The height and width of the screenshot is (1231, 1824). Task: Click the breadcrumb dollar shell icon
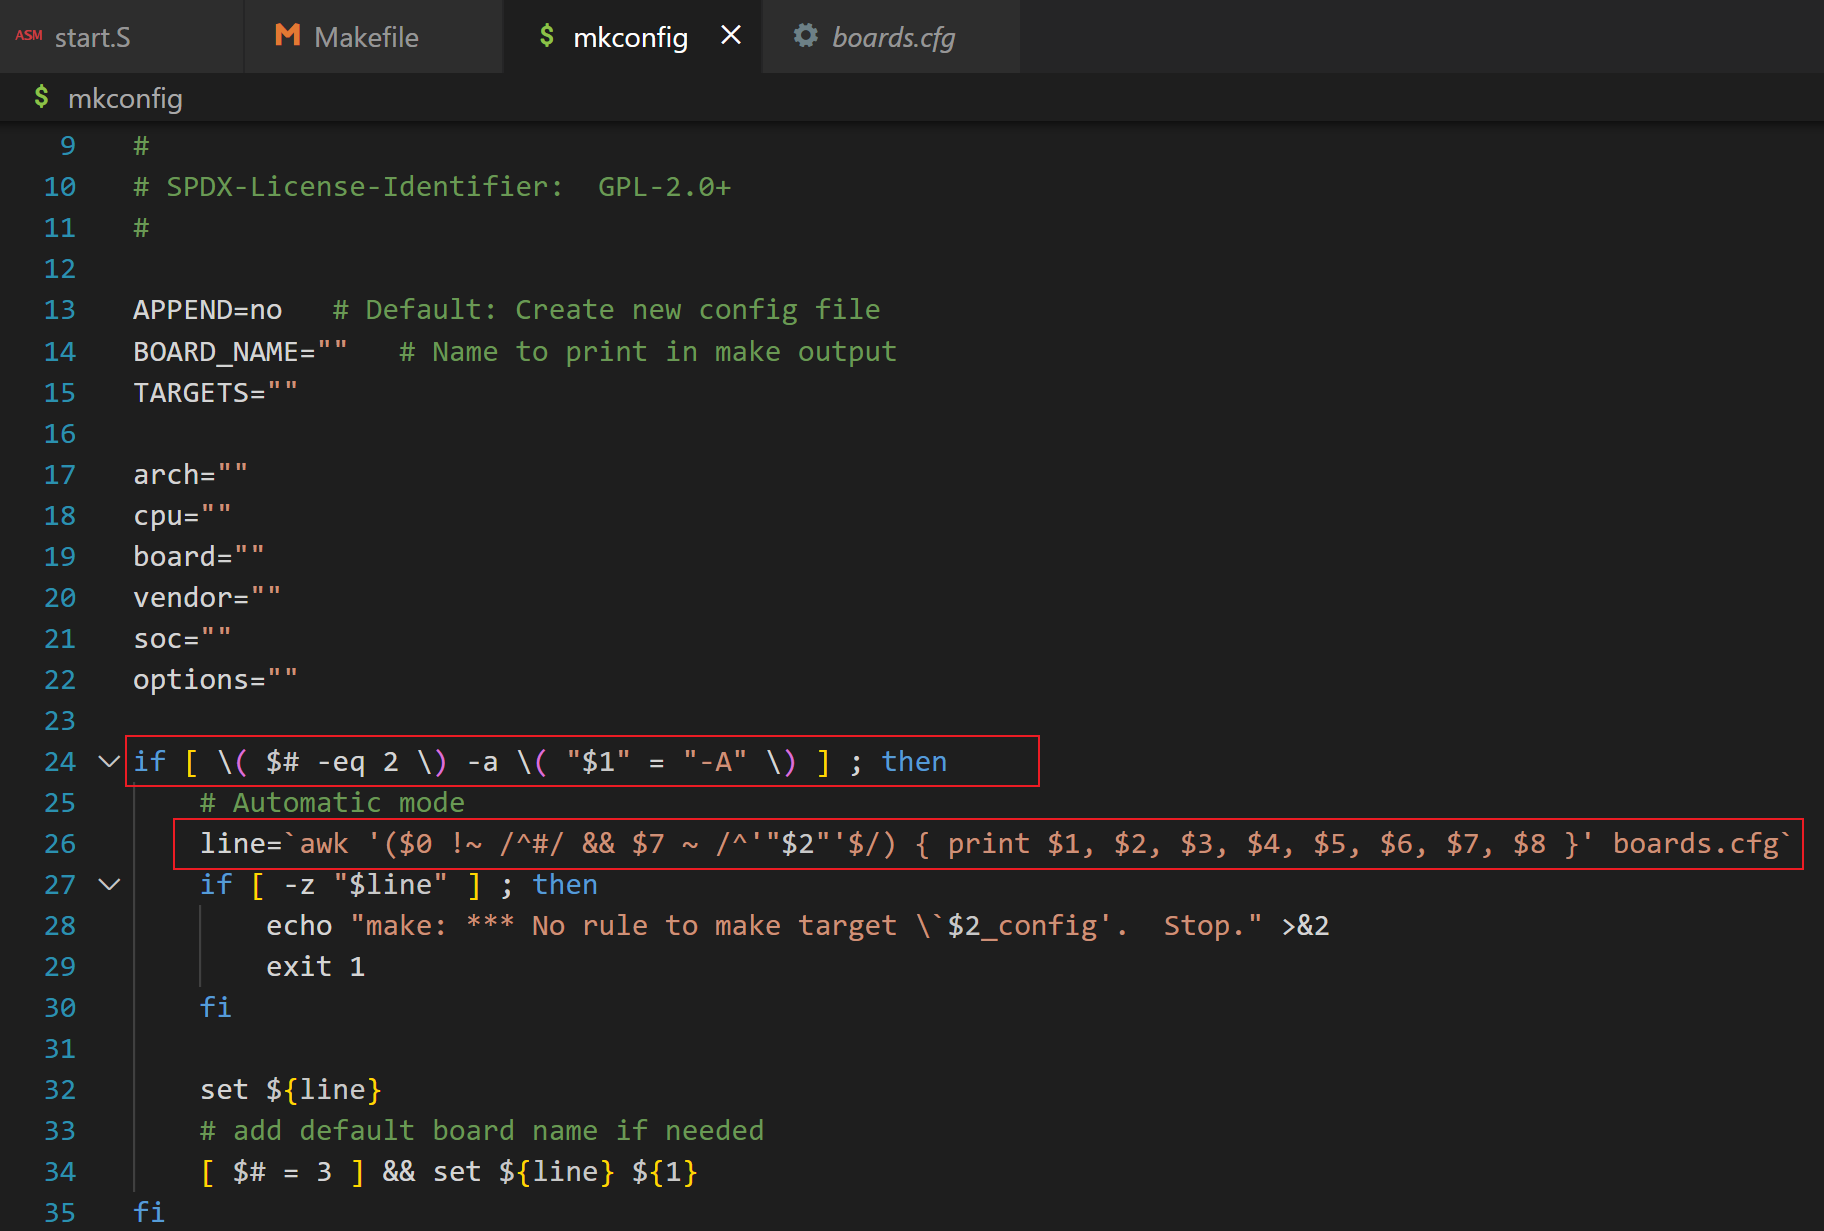pyautogui.click(x=41, y=97)
